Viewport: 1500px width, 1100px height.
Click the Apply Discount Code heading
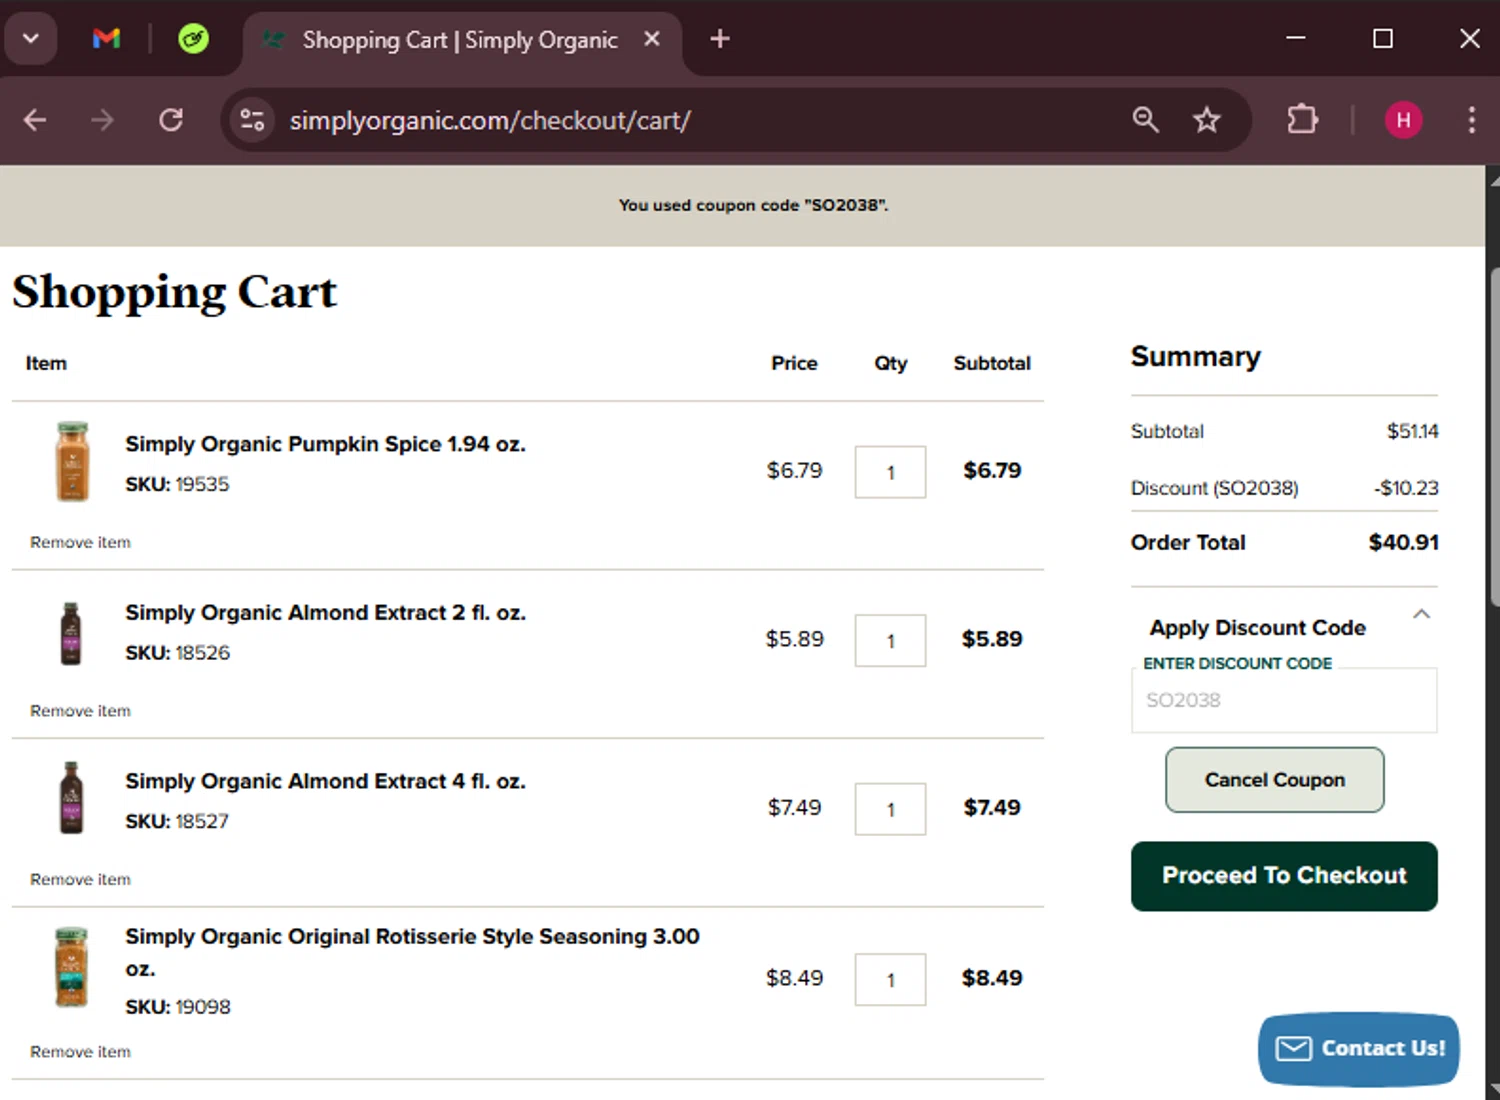pos(1257,628)
